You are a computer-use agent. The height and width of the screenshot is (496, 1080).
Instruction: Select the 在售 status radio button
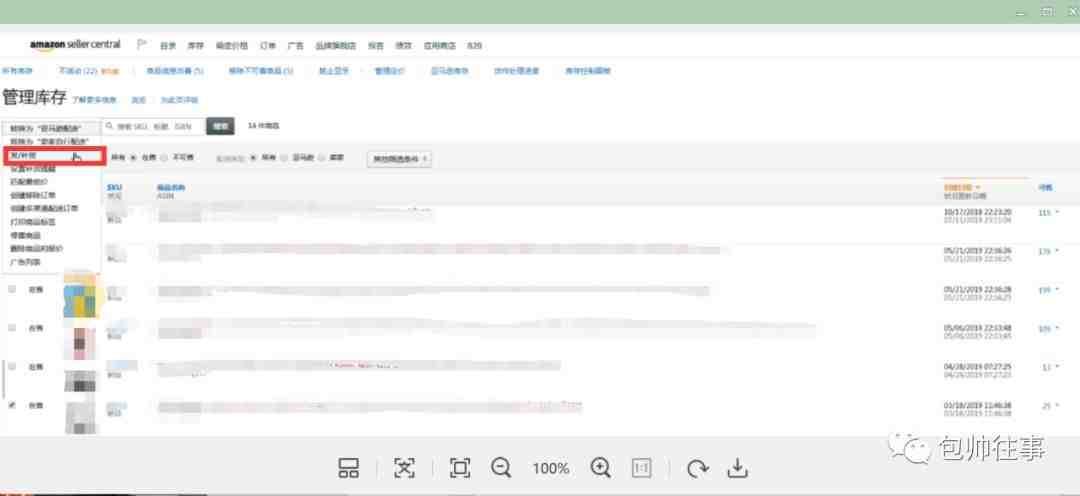134,158
